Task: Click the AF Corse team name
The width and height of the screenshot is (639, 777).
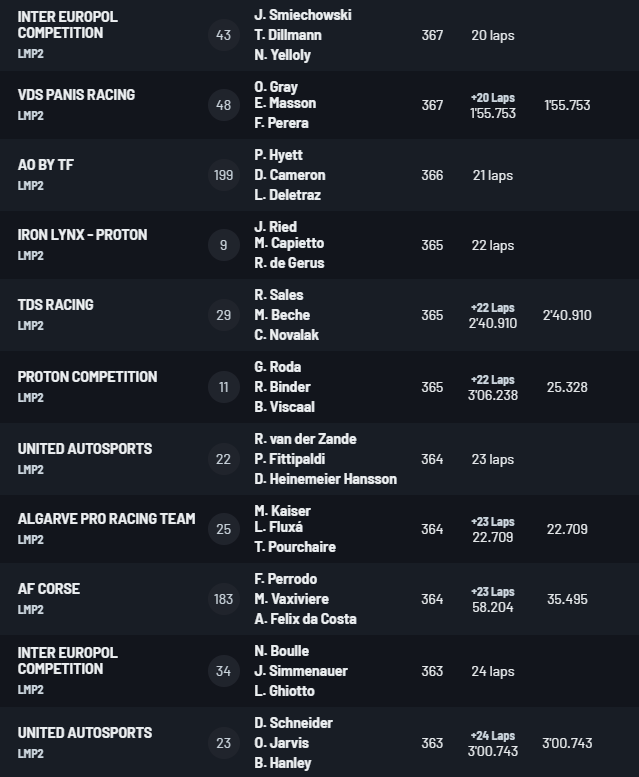Action: (48, 589)
